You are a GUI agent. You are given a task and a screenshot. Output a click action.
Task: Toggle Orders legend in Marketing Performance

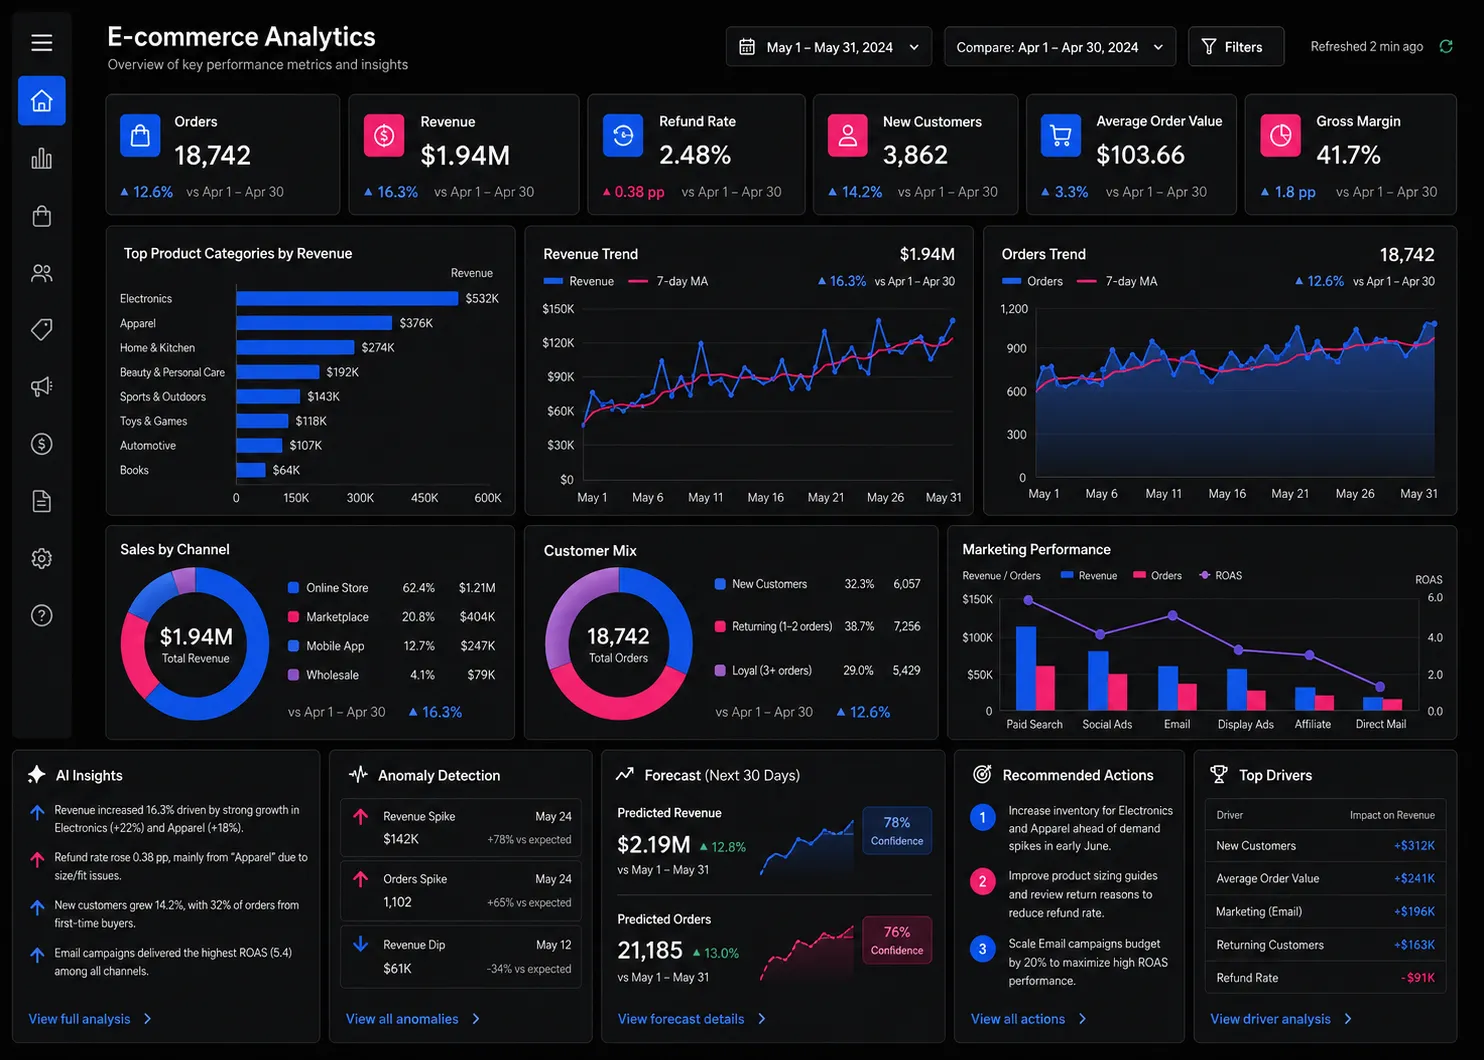coord(1157,575)
